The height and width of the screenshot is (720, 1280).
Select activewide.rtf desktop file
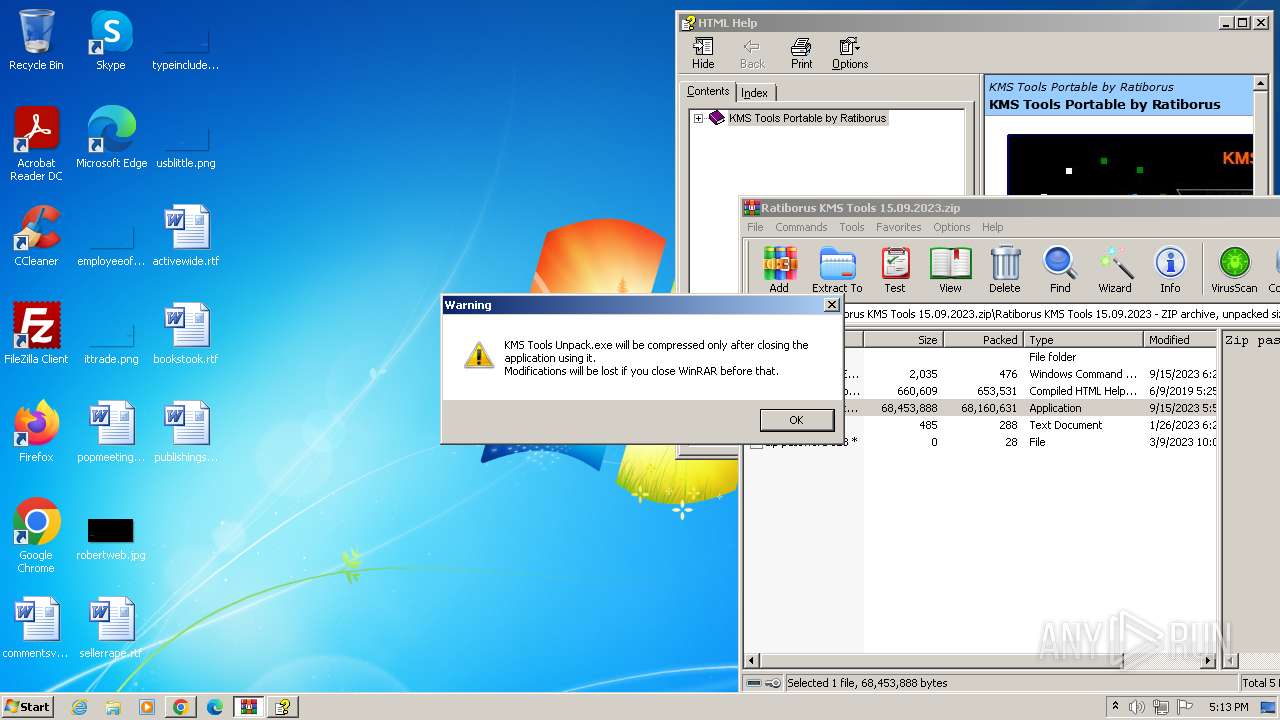click(x=186, y=236)
